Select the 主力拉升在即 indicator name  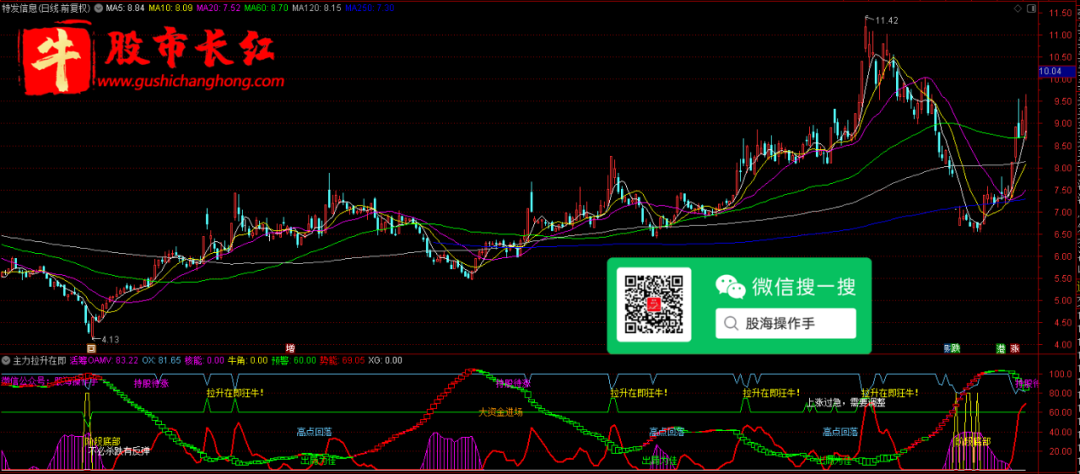pos(39,360)
